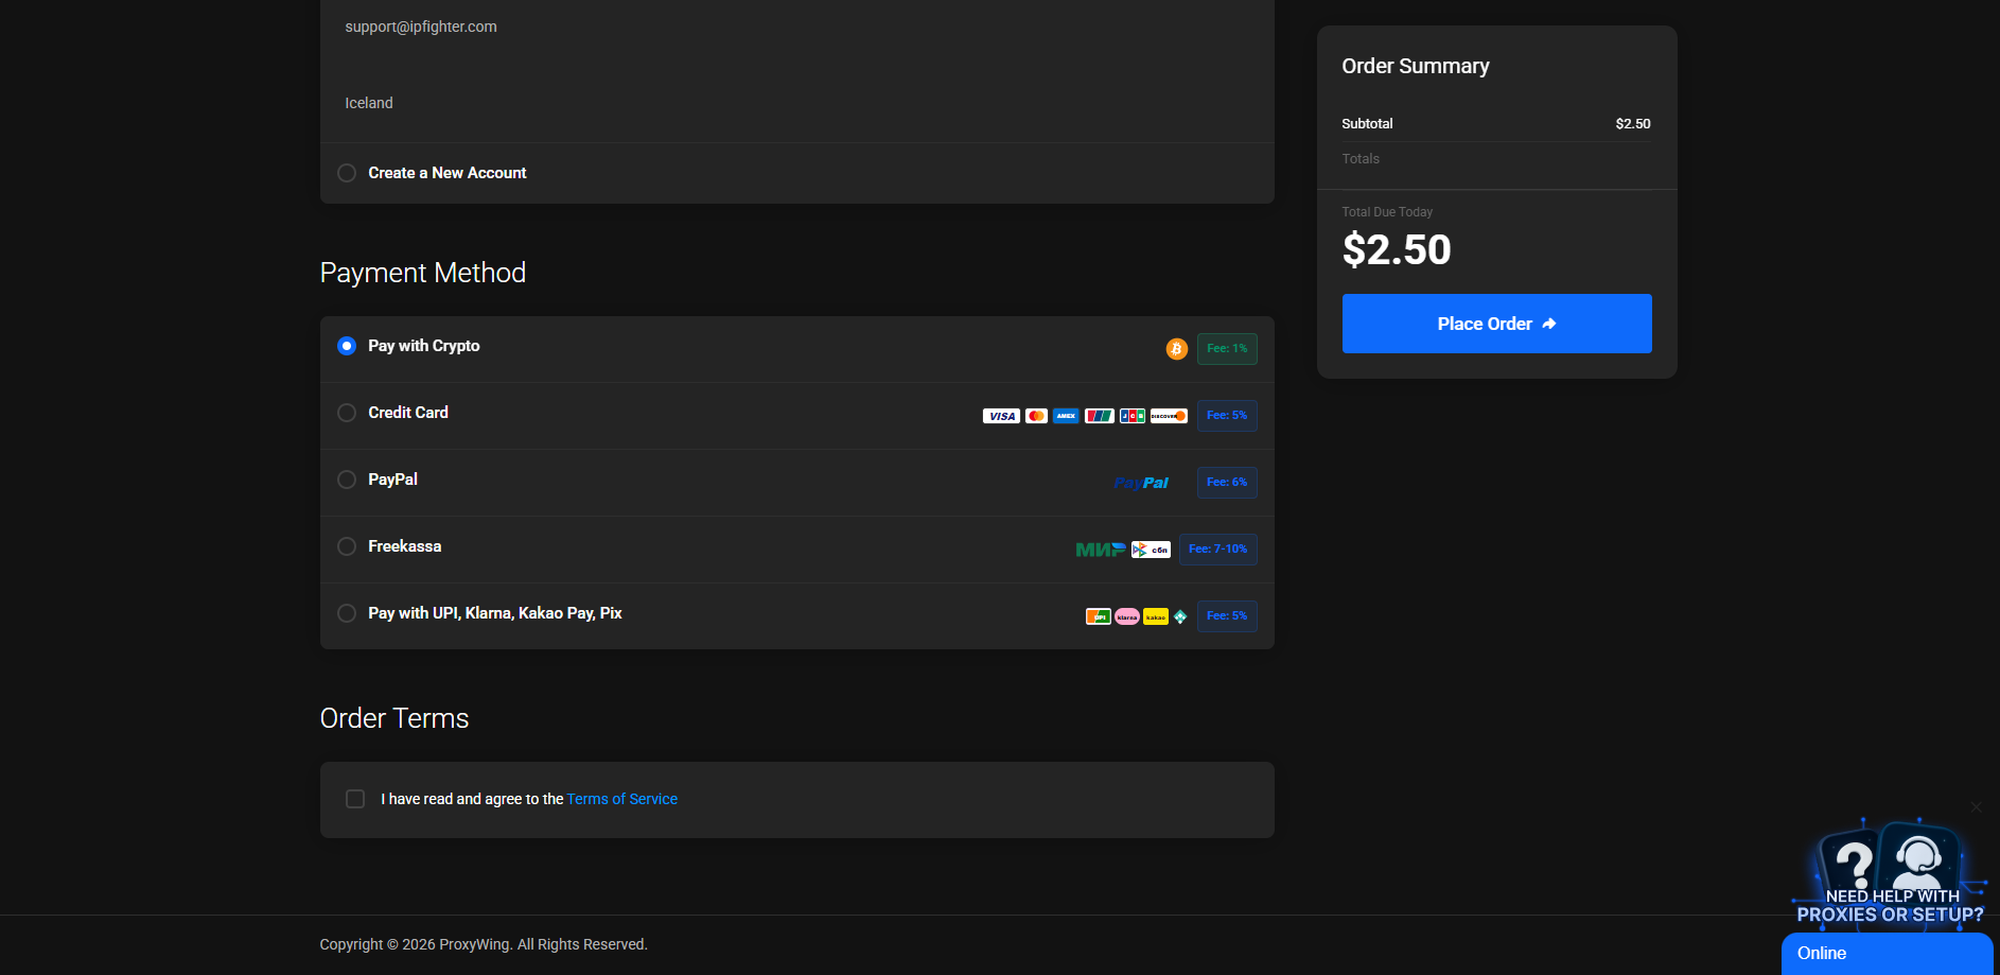Click the Place Order button
The image size is (2000, 975).
click(x=1497, y=323)
